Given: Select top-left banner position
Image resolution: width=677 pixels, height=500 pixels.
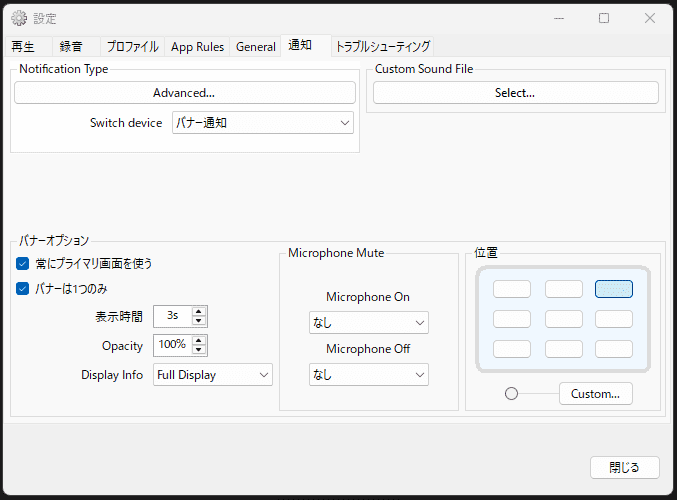Looking at the screenshot, I should tap(512, 289).
